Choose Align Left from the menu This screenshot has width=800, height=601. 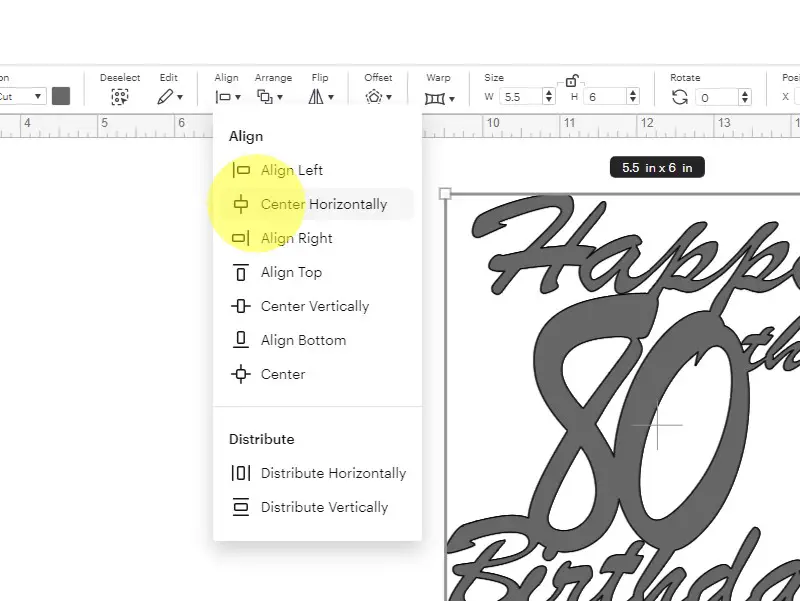[x=317, y=170]
